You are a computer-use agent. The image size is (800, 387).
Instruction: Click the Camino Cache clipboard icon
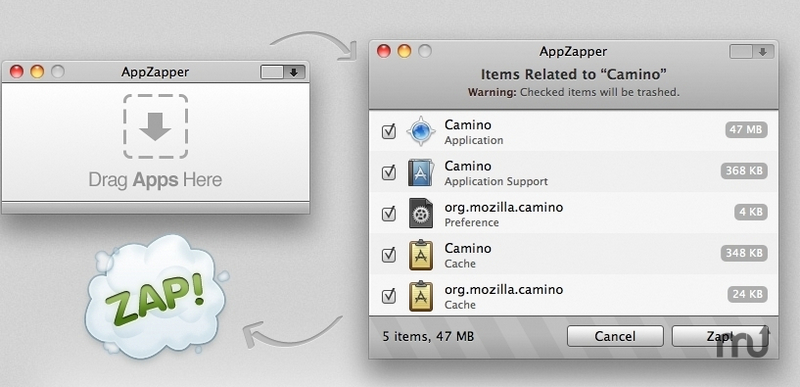pyautogui.click(x=421, y=255)
